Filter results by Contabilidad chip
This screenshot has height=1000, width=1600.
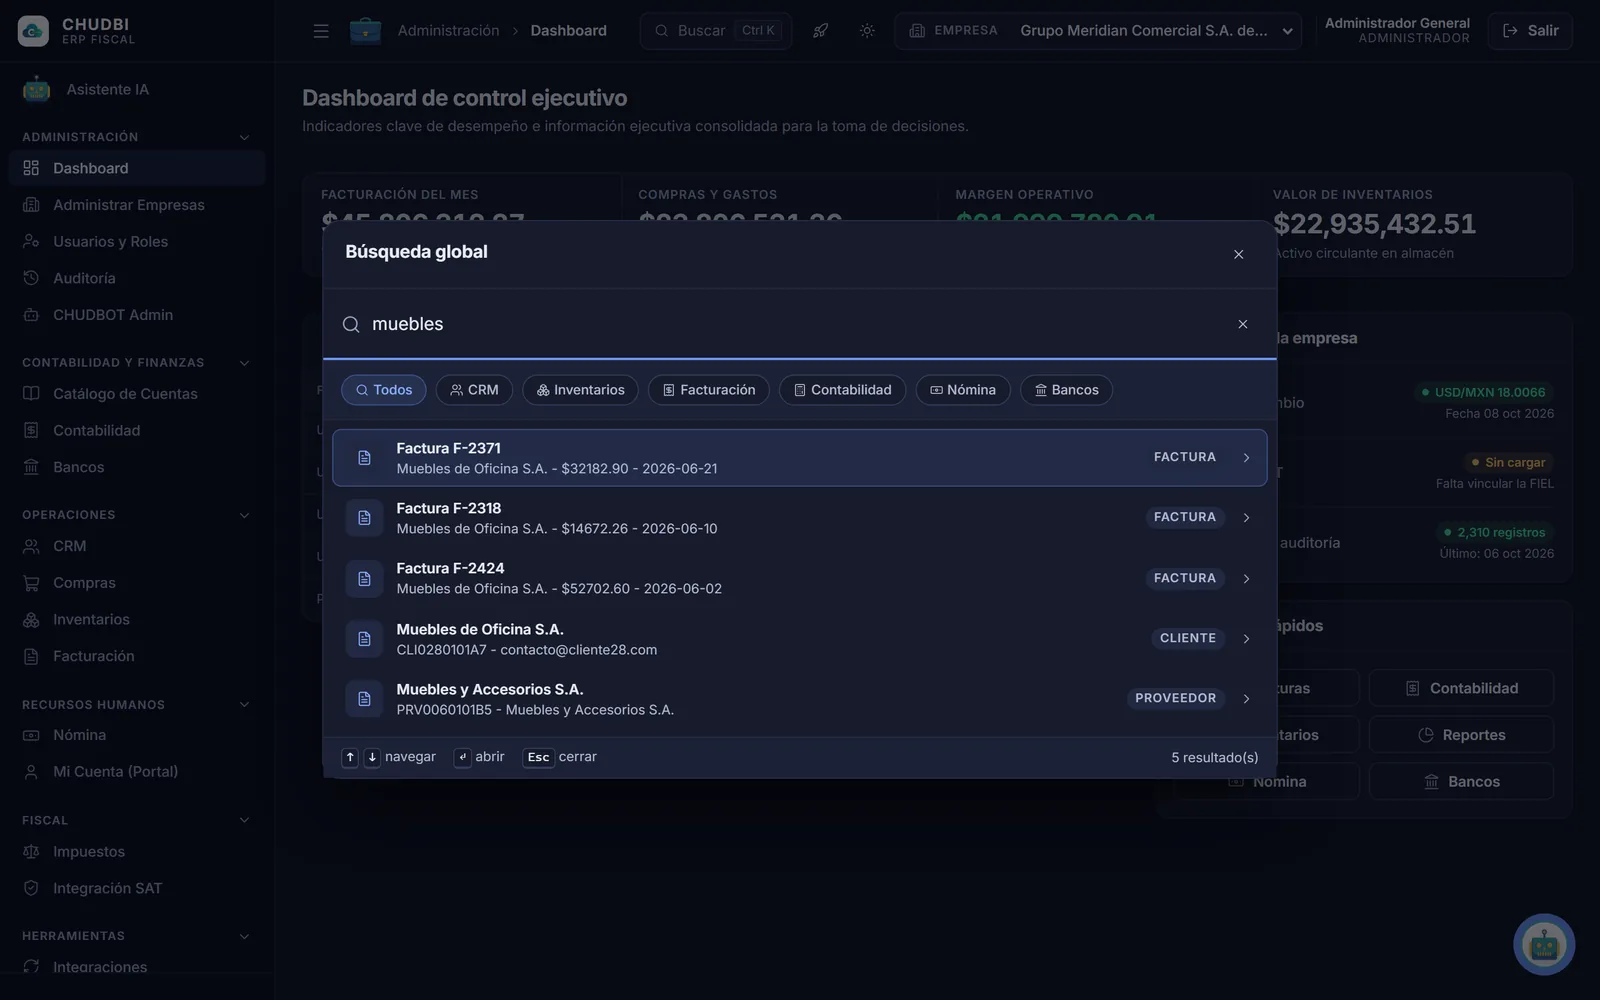coord(842,390)
